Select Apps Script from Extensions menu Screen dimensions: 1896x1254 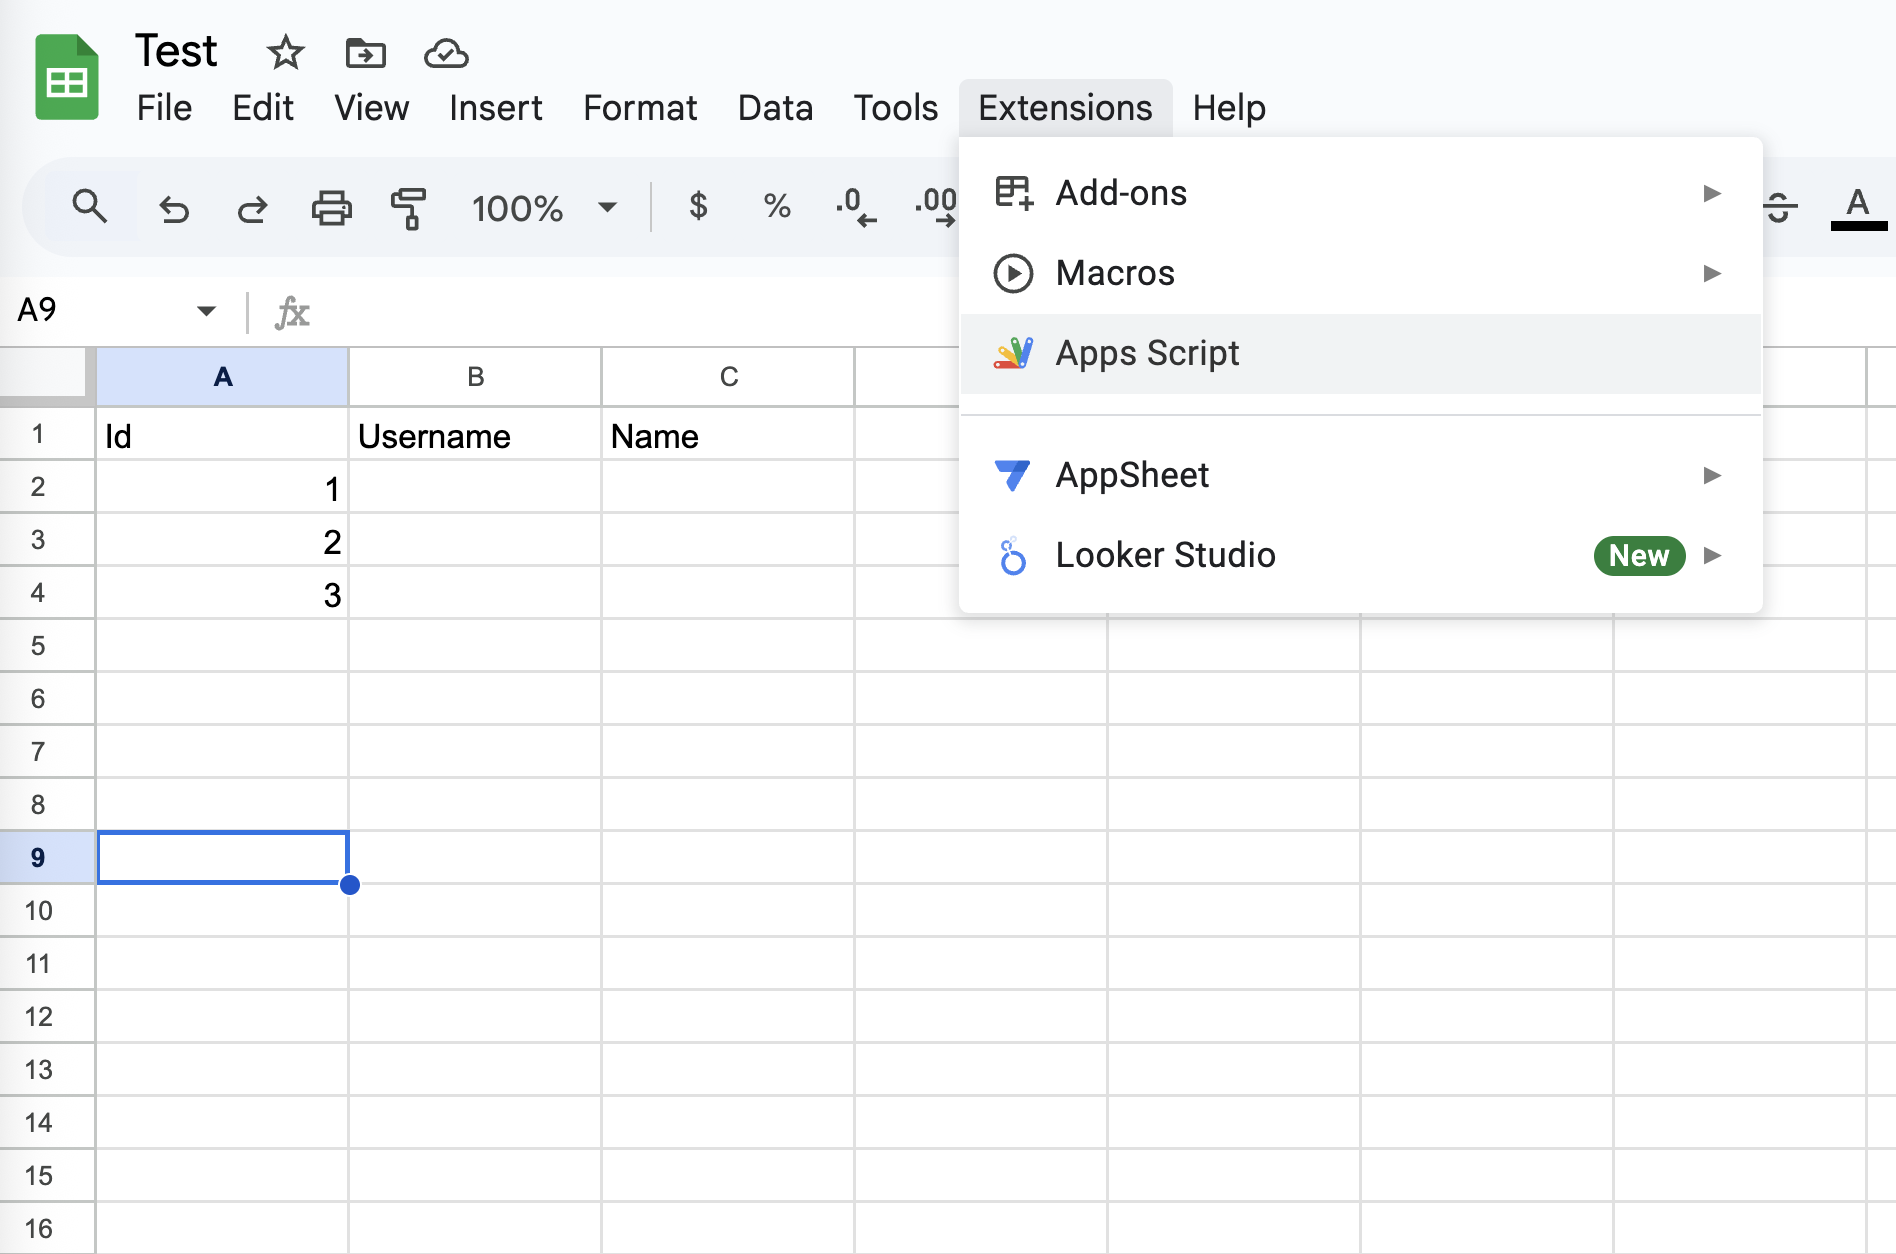click(x=1360, y=353)
